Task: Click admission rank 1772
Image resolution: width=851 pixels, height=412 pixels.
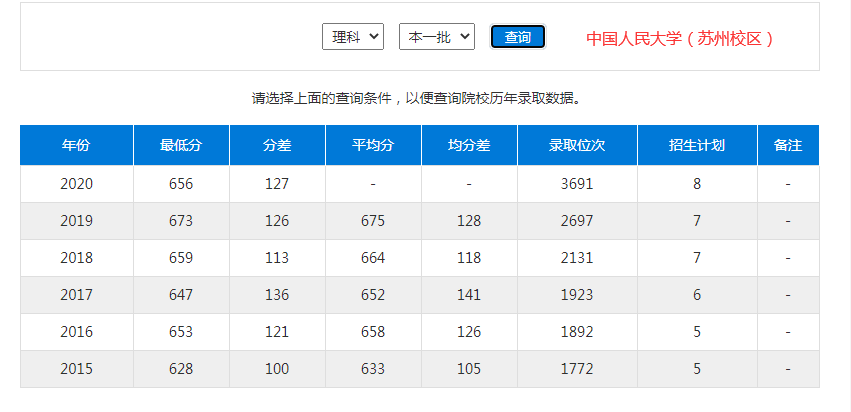Action: (577, 369)
